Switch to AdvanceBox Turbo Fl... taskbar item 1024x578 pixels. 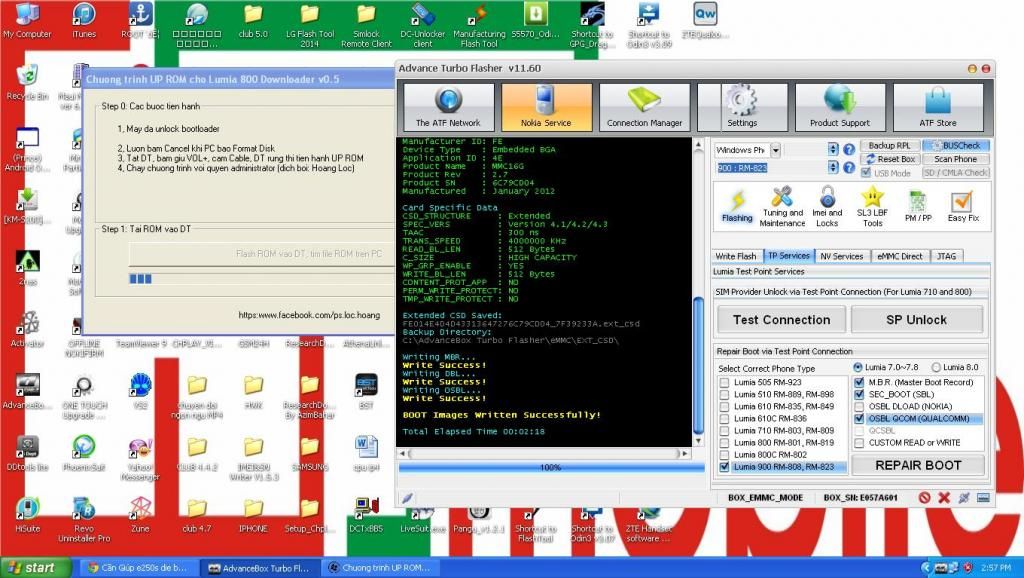pos(259,568)
